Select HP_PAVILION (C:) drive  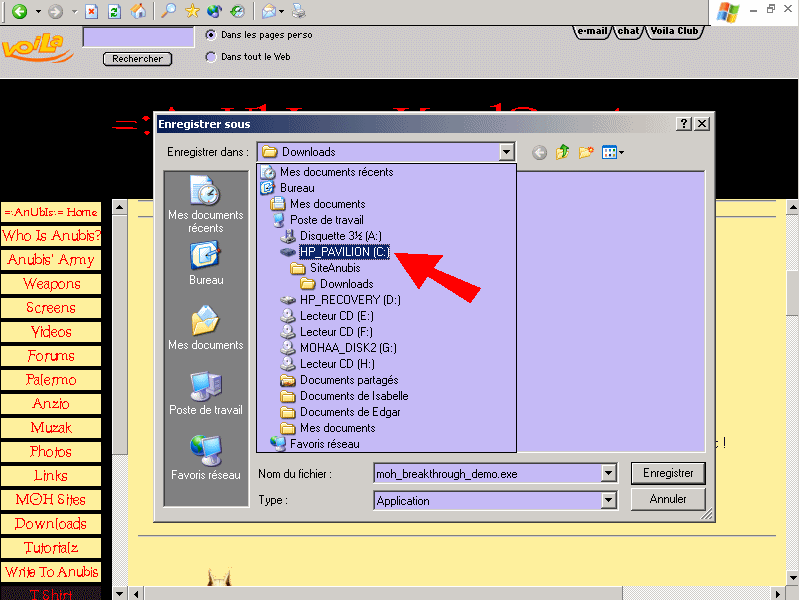pos(335,252)
